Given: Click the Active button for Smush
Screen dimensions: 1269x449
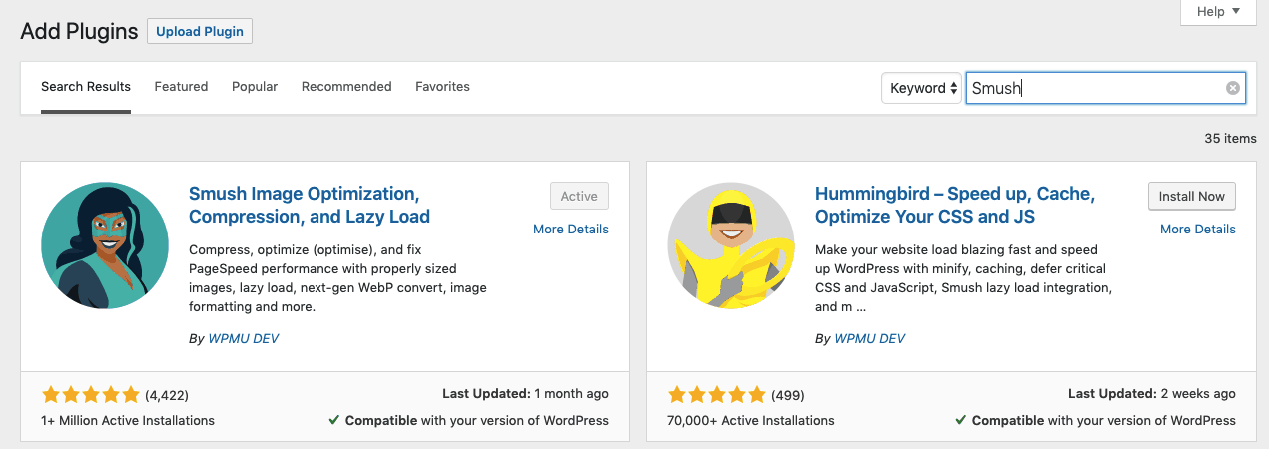Looking at the screenshot, I should pyautogui.click(x=579, y=196).
